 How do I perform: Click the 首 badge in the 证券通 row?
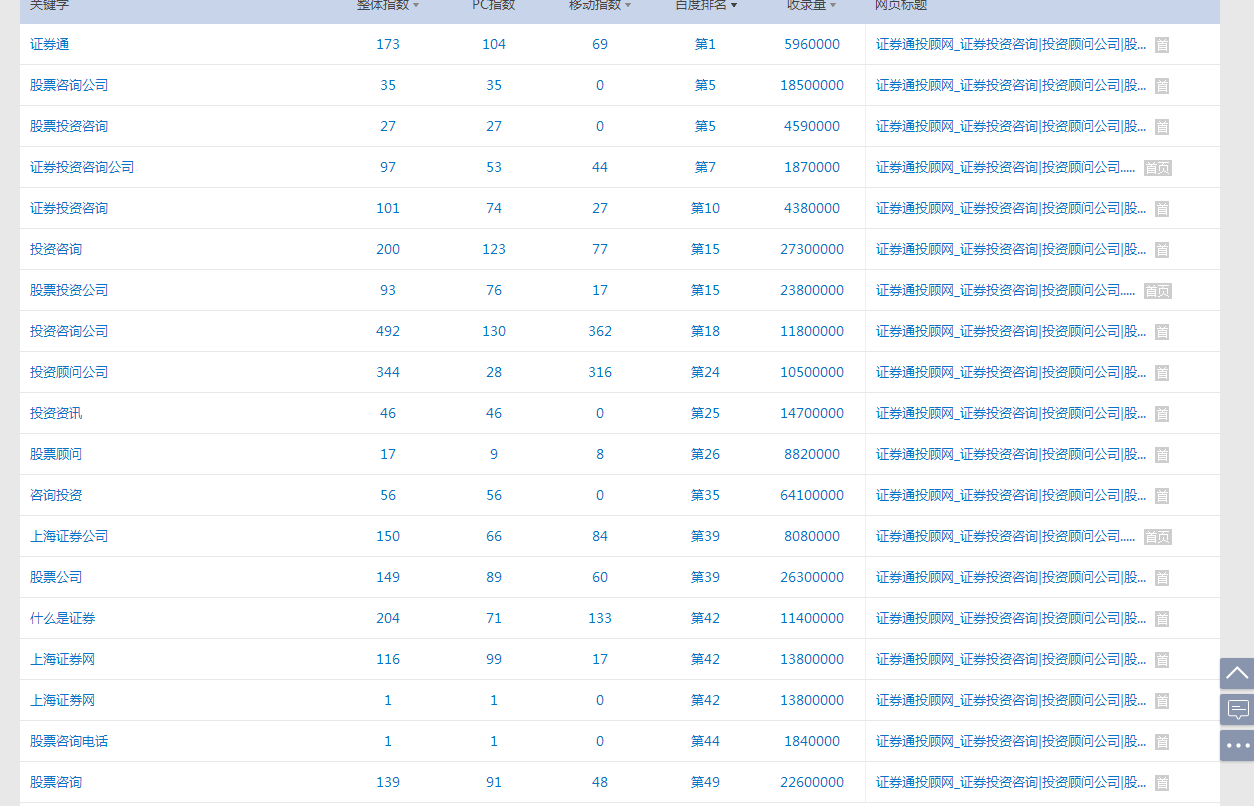pyautogui.click(x=1161, y=45)
